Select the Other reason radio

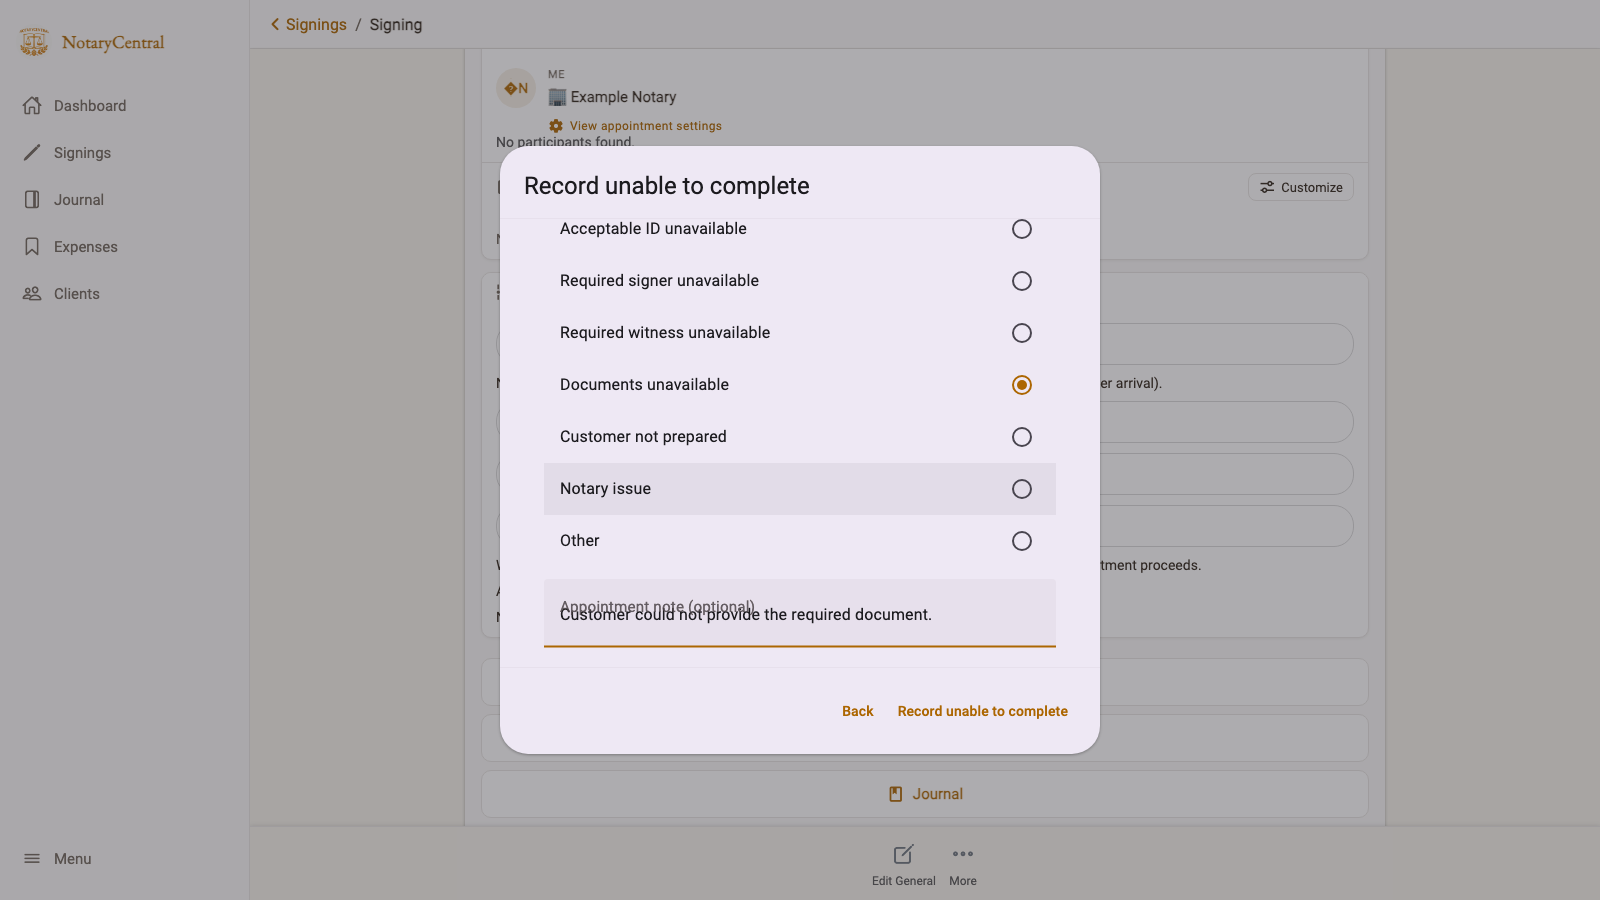click(1022, 541)
